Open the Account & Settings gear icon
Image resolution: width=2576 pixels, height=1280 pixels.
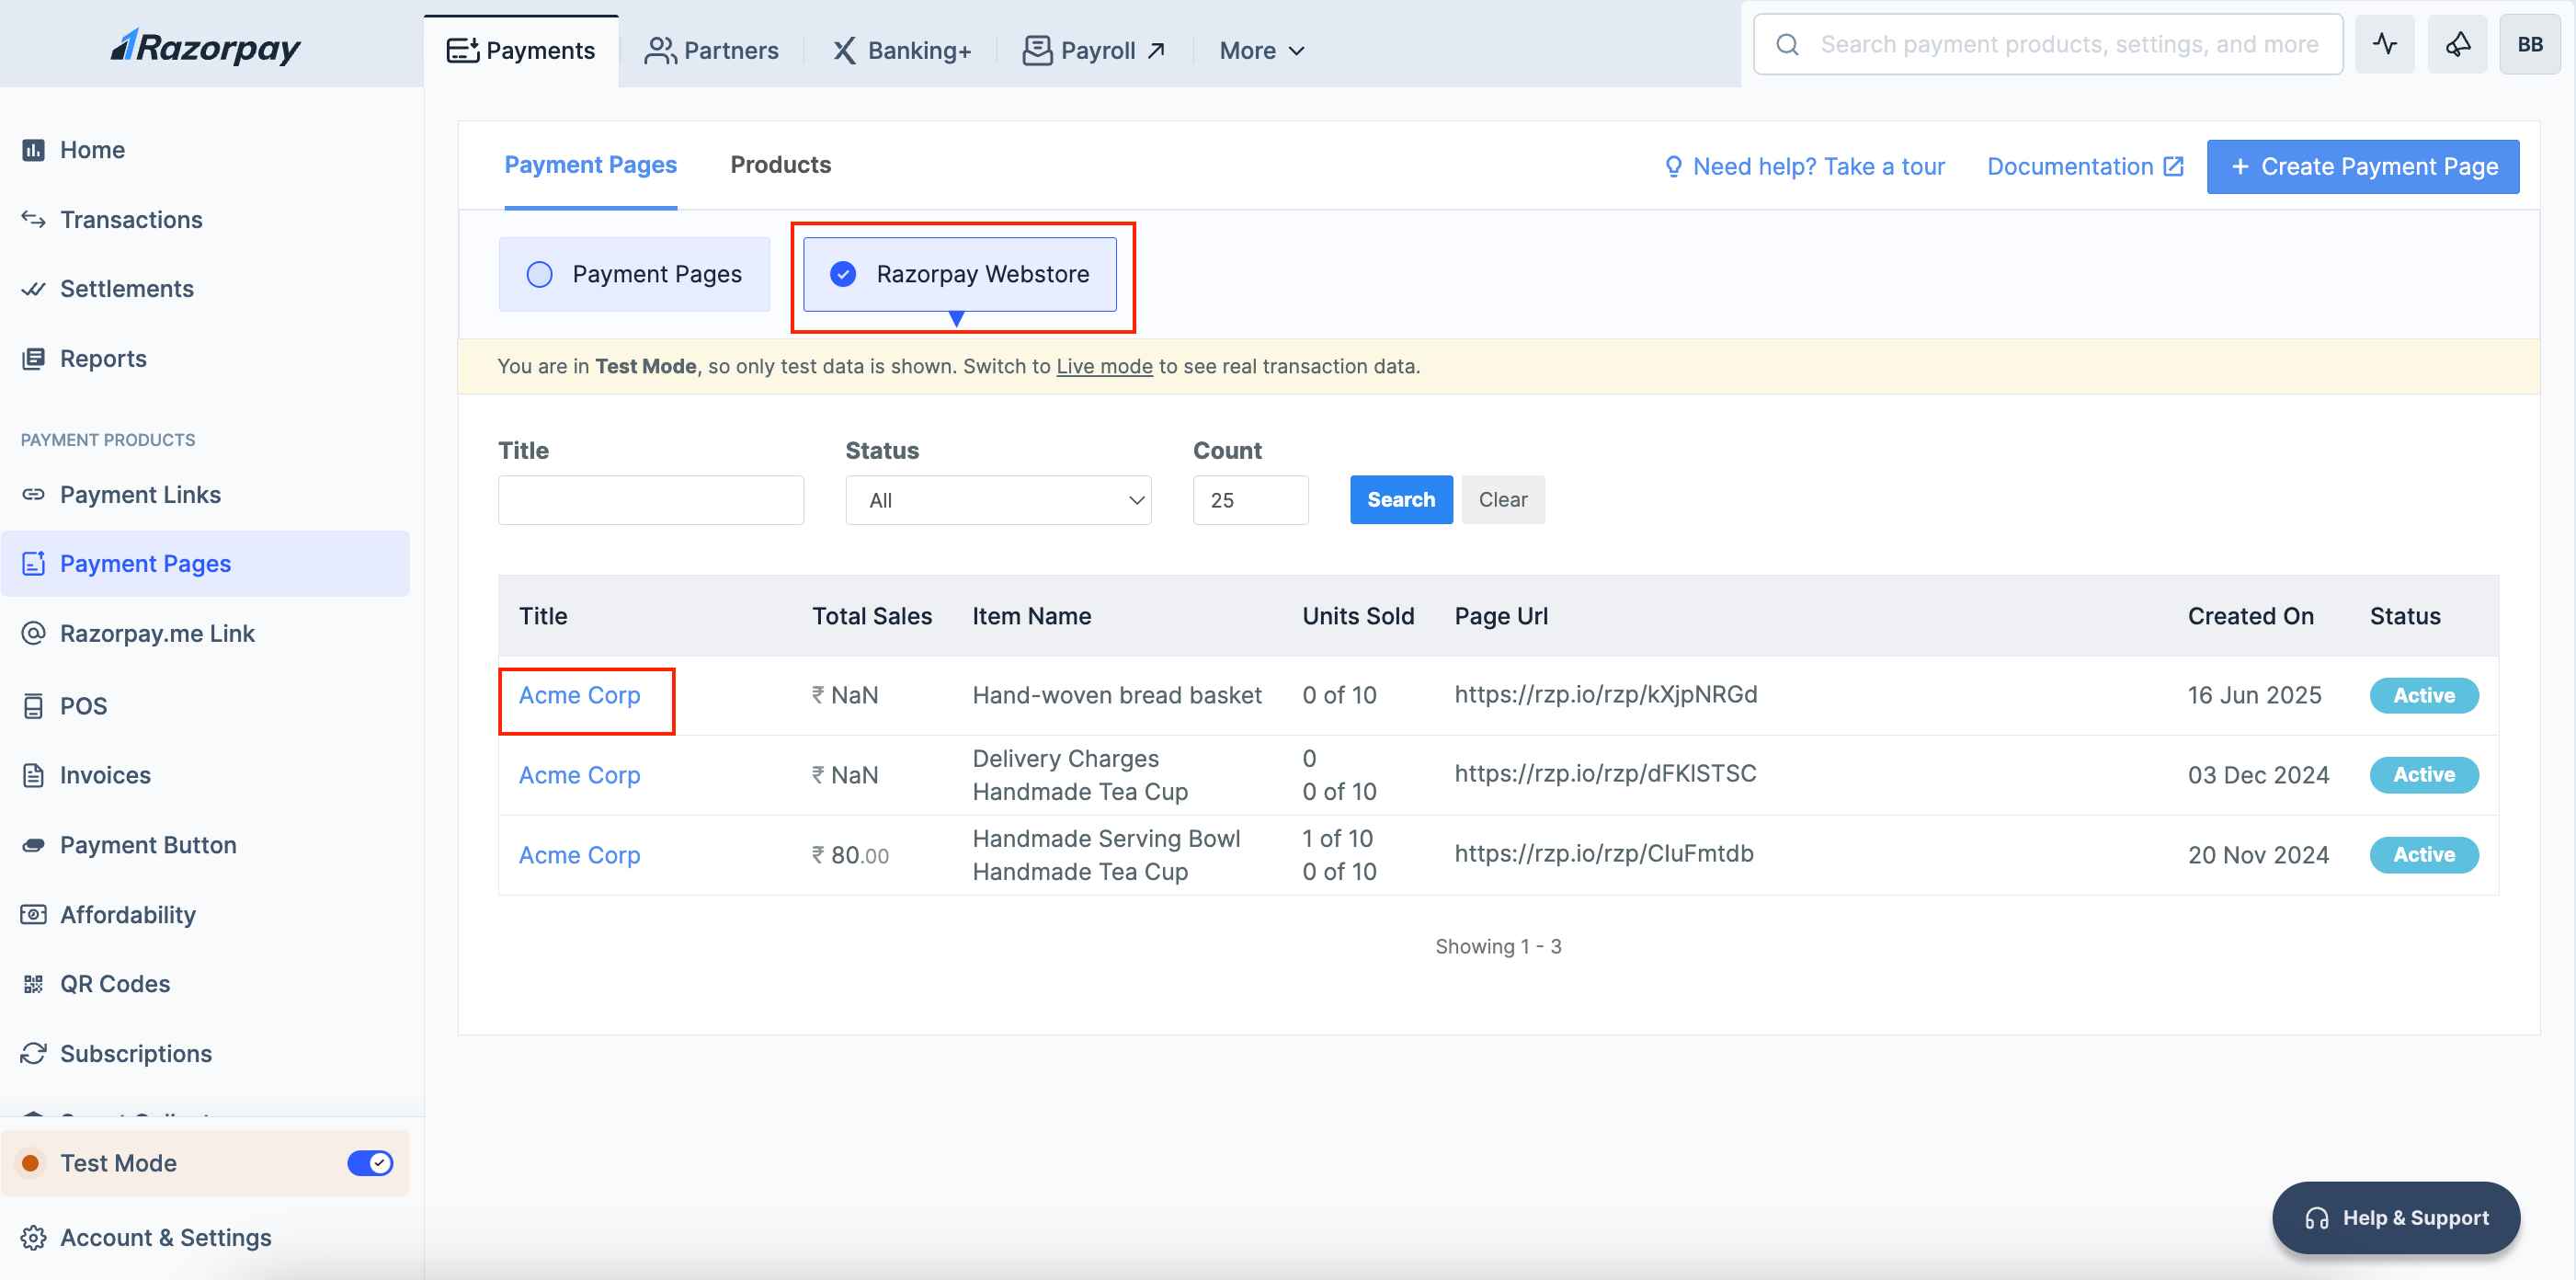point(33,1238)
